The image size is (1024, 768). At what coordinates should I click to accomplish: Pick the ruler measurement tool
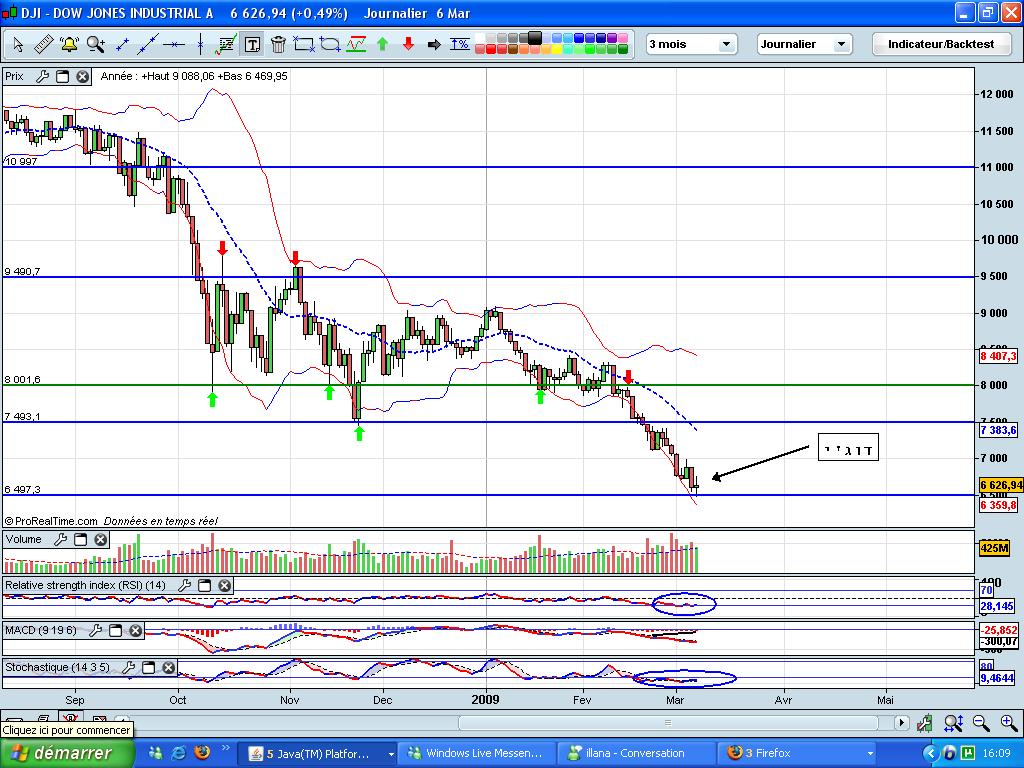coord(43,44)
